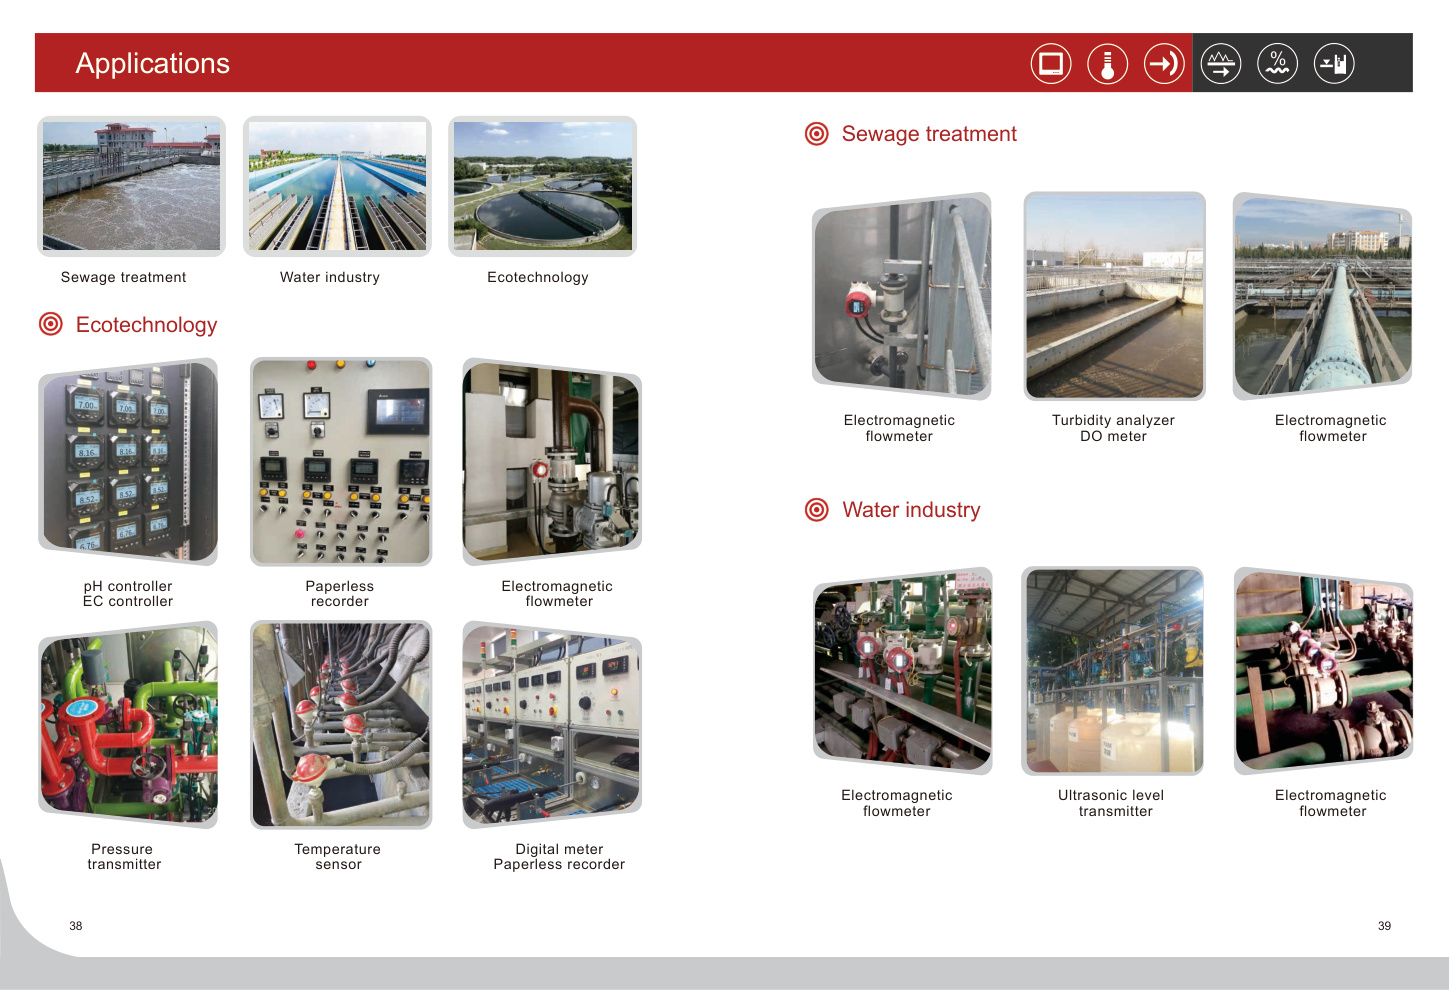This screenshot has width=1450, height=990.
Task: Click the "Digital meter Paperless recorder" caption
Action: (x=559, y=857)
